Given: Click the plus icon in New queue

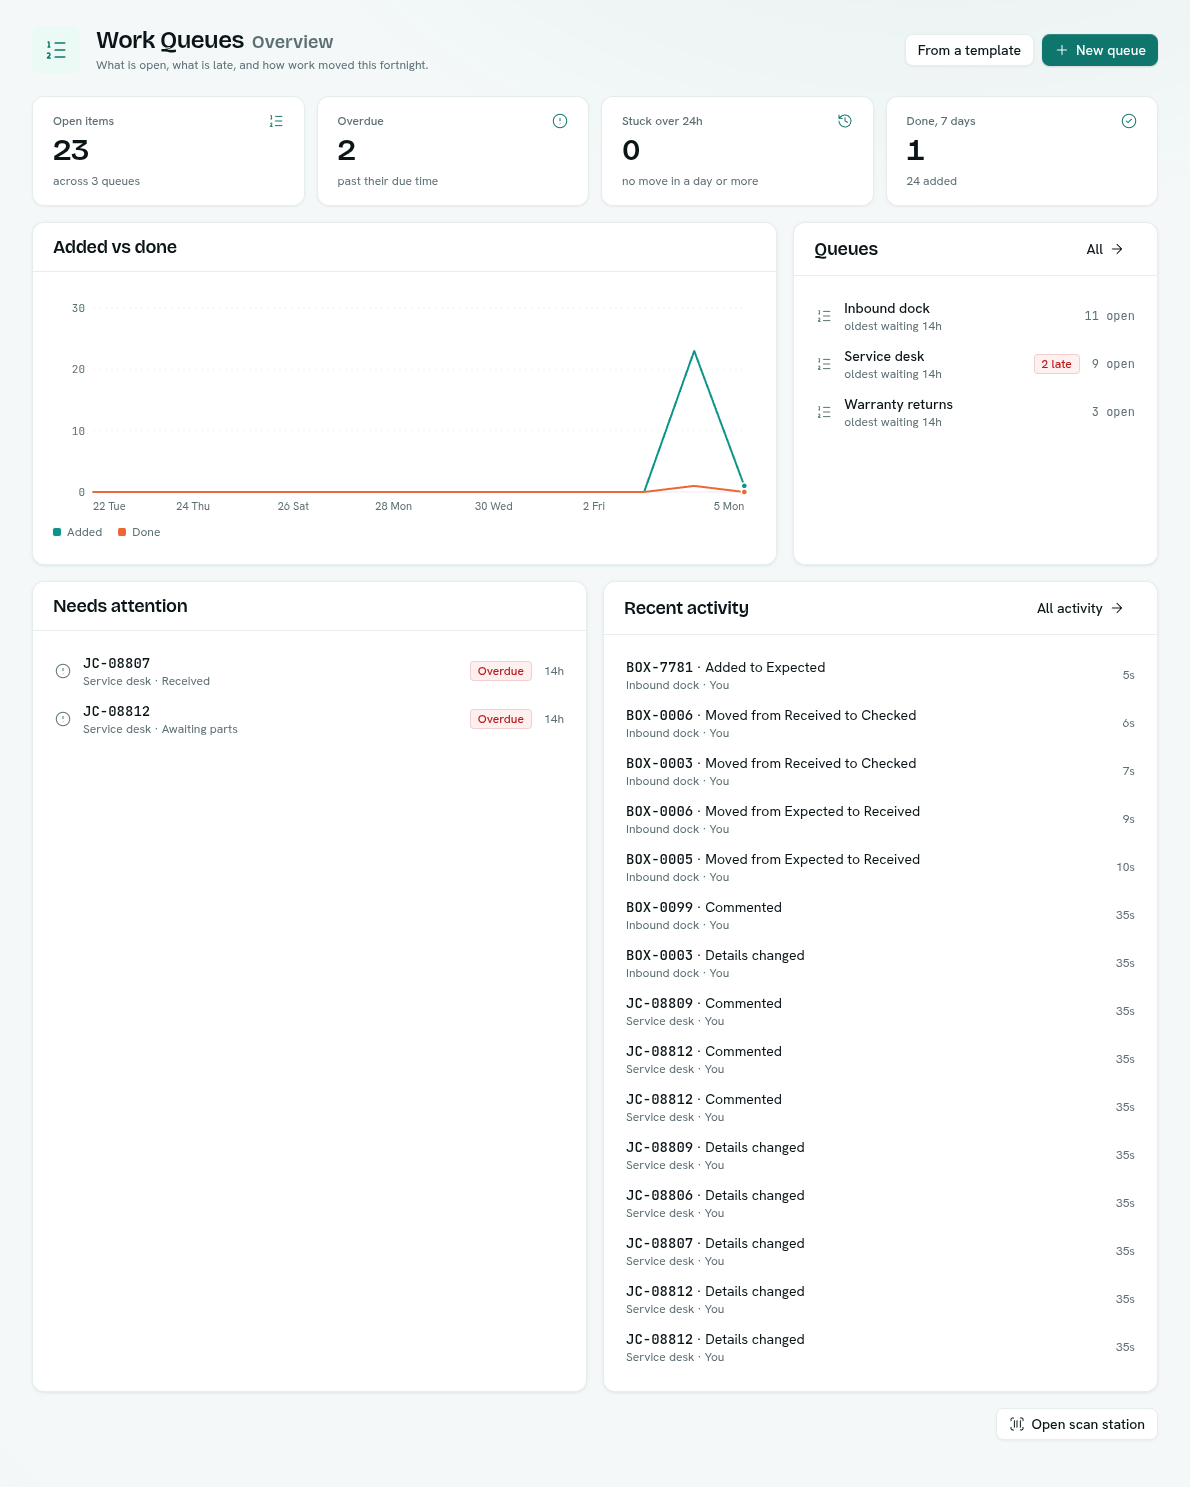Looking at the screenshot, I should coord(1062,50).
